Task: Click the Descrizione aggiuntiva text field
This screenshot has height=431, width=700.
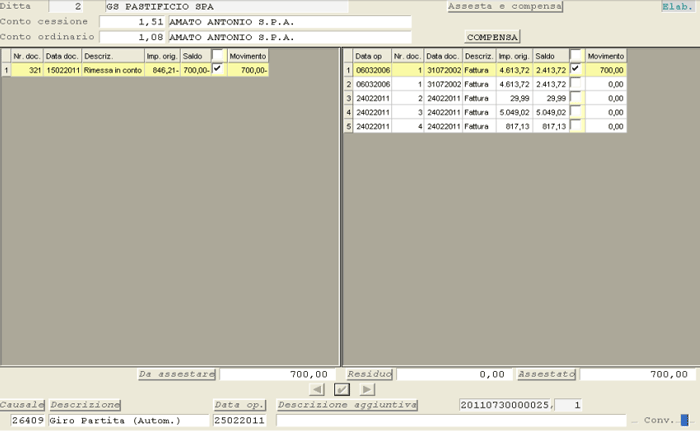Action: coord(450,421)
